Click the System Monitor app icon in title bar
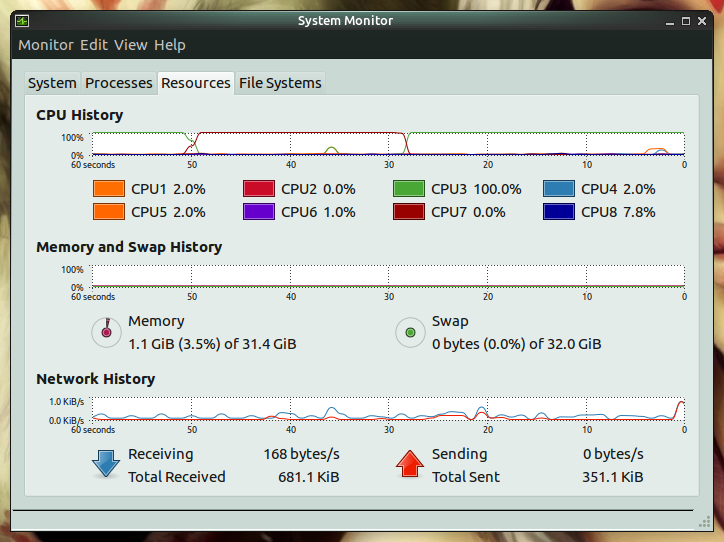Image resolution: width=724 pixels, height=542 pixels. 22,21
